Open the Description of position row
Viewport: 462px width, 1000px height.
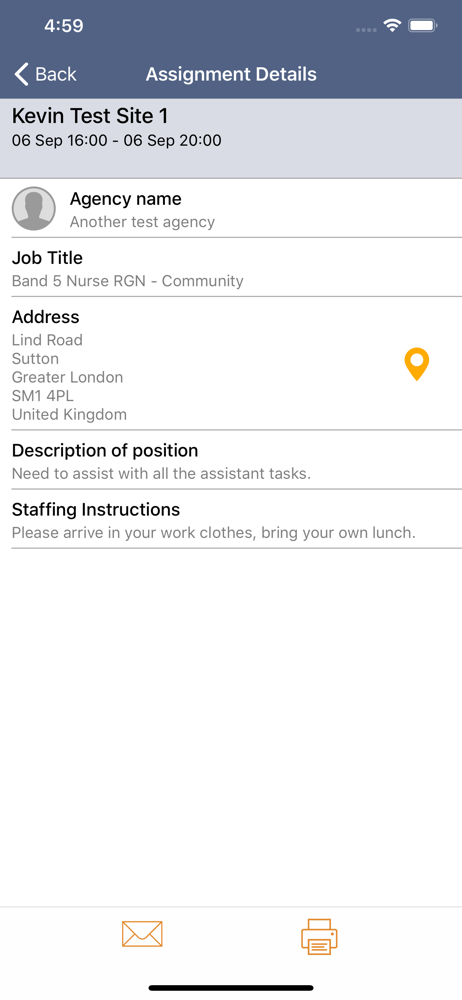click(x=231, y=460)
